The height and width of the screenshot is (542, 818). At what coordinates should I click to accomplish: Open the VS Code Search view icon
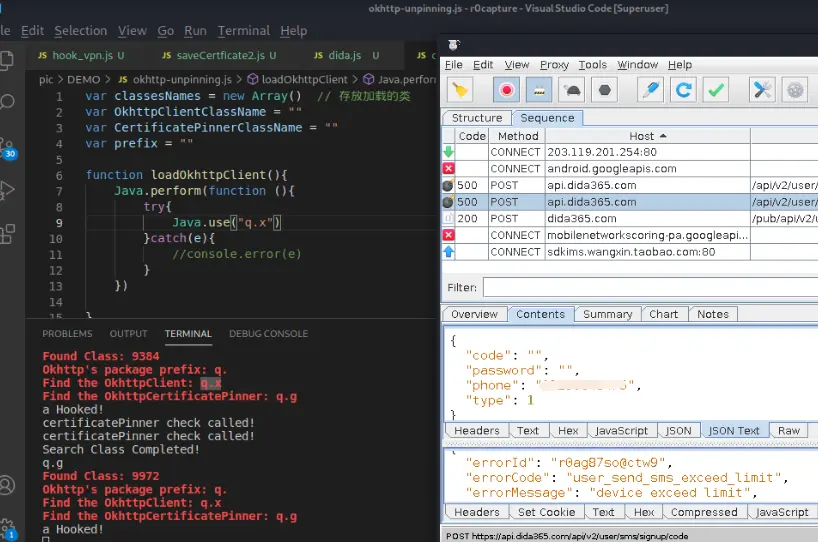[x=8, y=101]
